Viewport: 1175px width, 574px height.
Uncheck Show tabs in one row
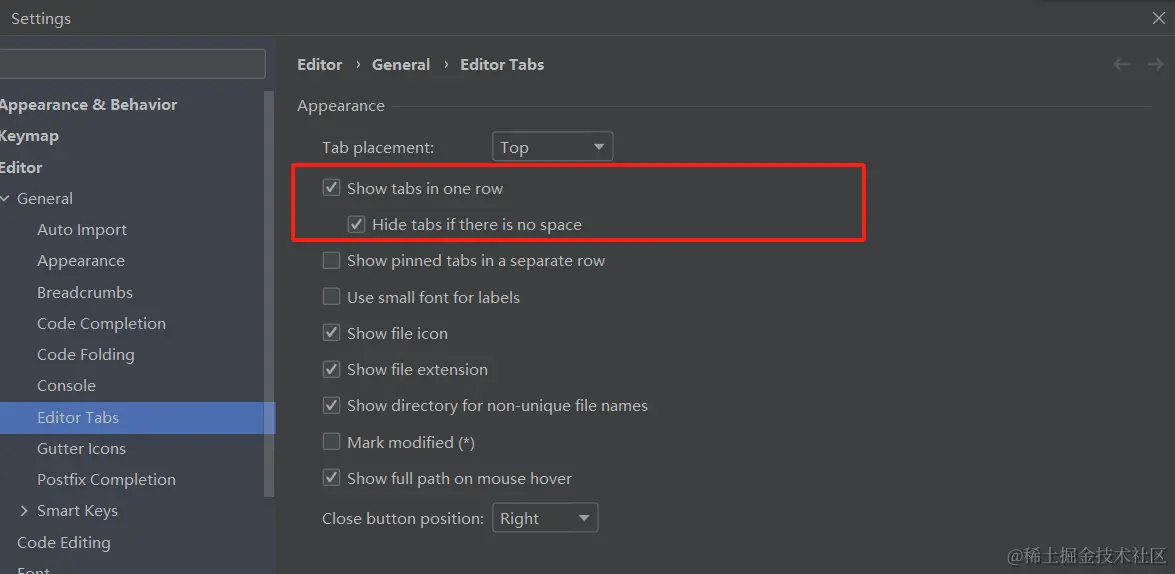[x=332, y=188]
